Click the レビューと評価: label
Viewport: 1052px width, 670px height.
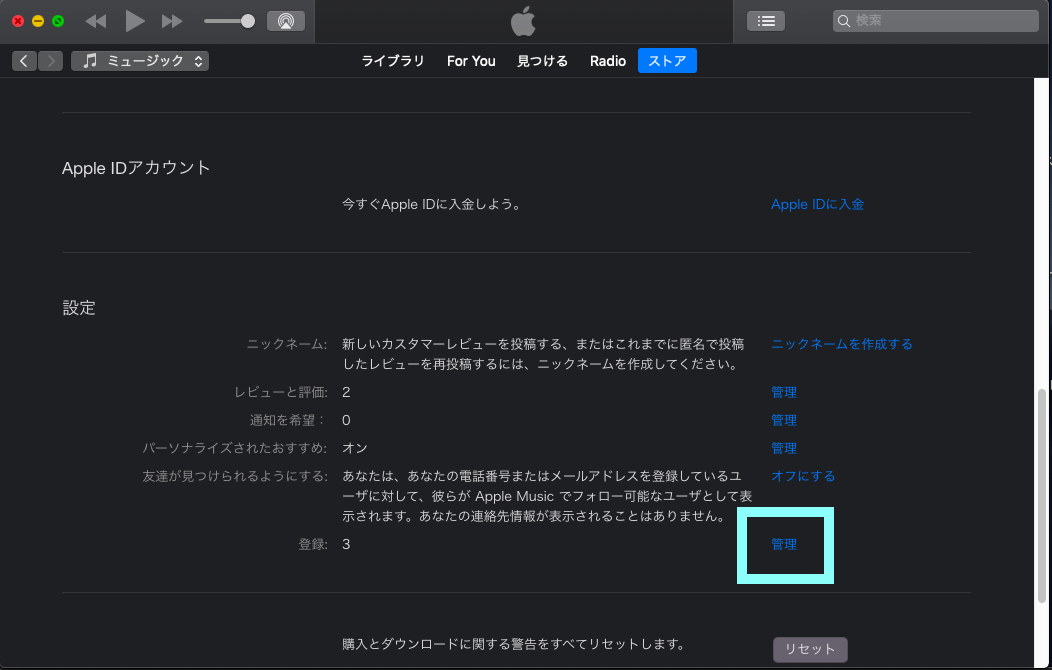(x=280, y=392)
